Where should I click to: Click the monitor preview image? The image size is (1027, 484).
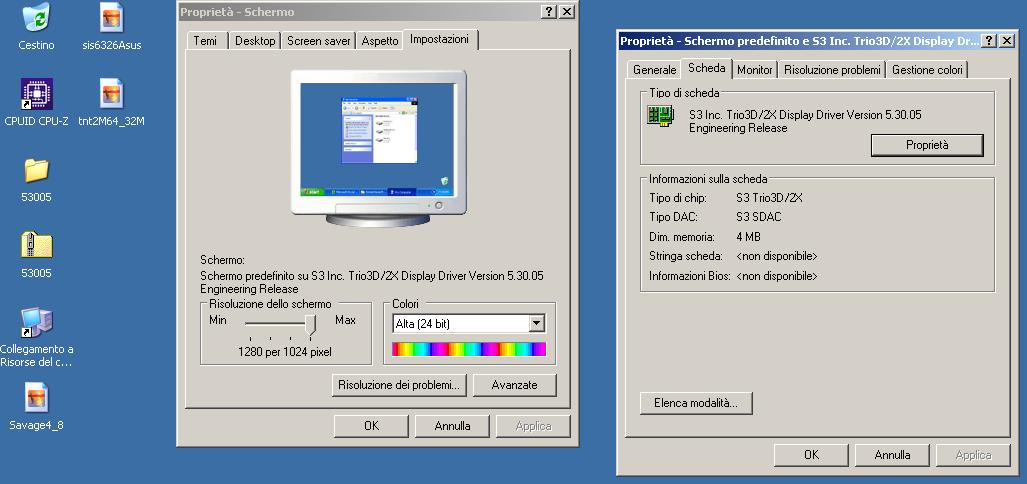point(378,148)
